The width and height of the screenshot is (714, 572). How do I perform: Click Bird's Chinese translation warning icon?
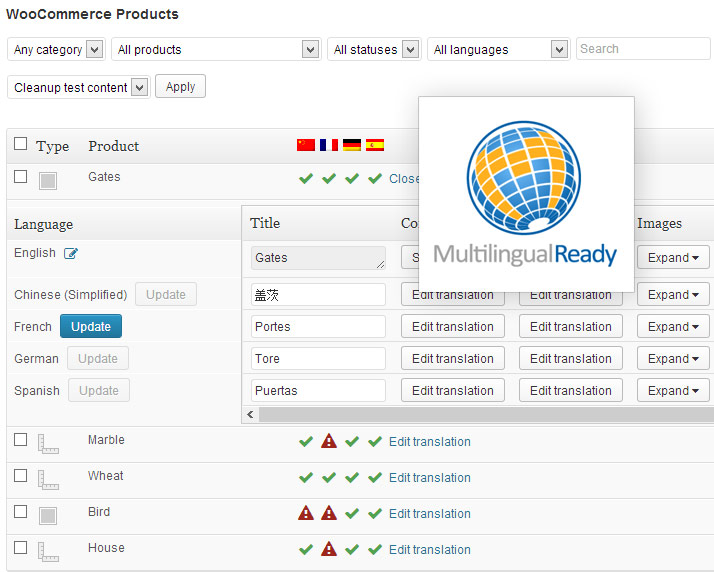306,513
